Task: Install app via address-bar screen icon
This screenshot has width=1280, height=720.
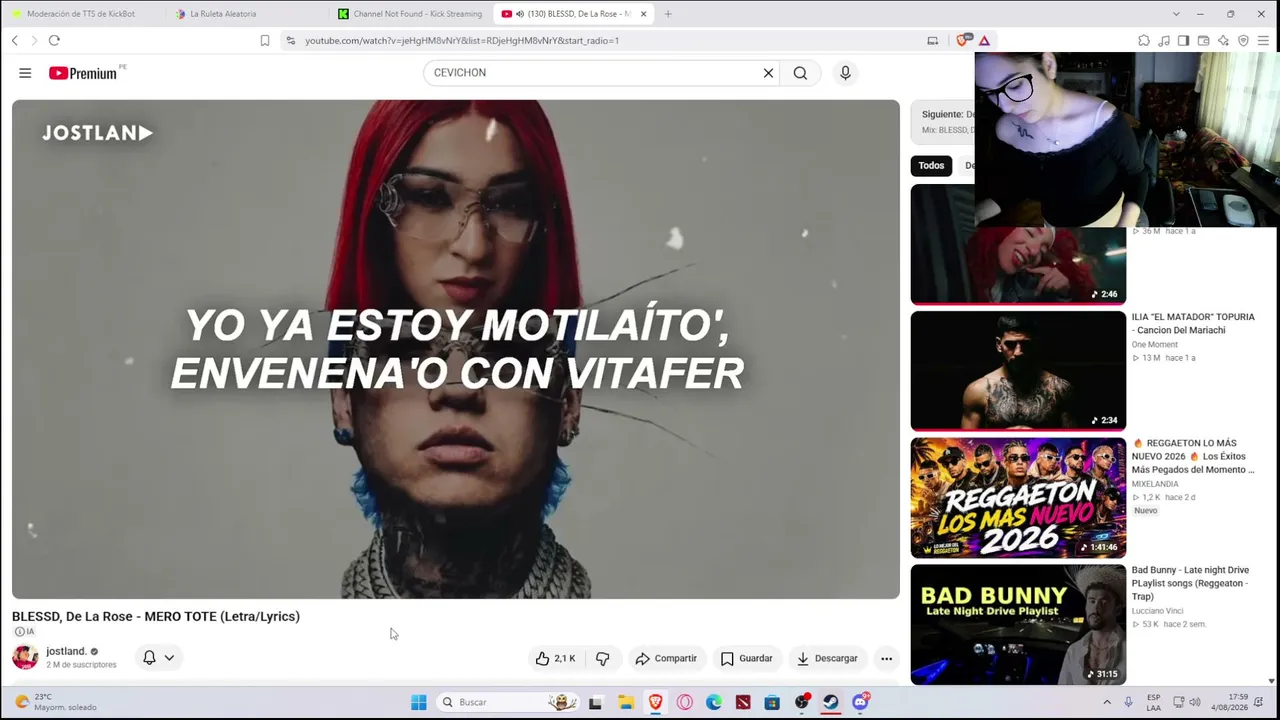Action: click(x=933, y=40)
